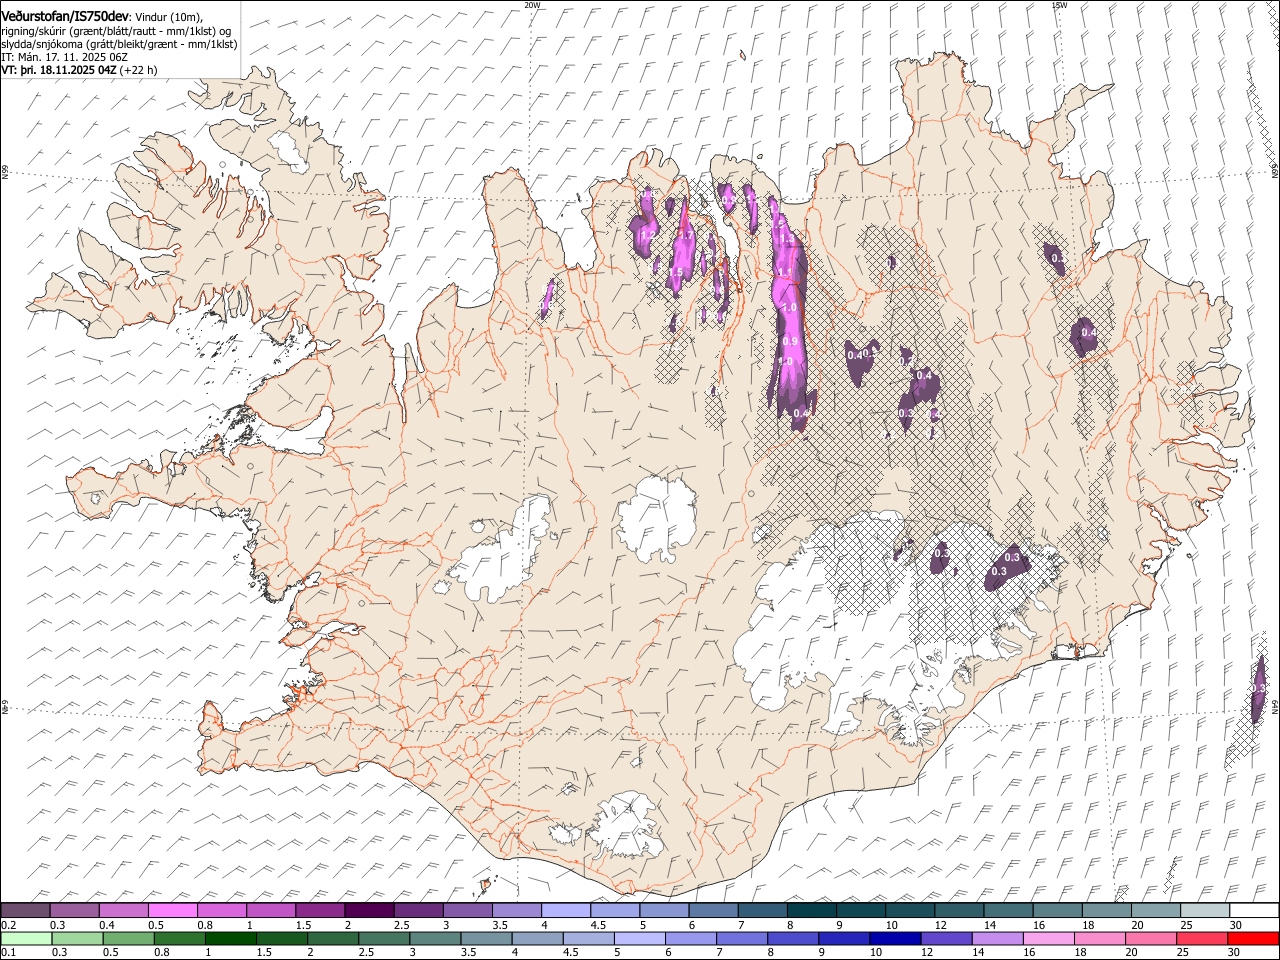Pick the pale grey 25 swatch in upper legend
Image resolution: width=1280 pixels, height=960 pixels.
tap(1203, 910)
